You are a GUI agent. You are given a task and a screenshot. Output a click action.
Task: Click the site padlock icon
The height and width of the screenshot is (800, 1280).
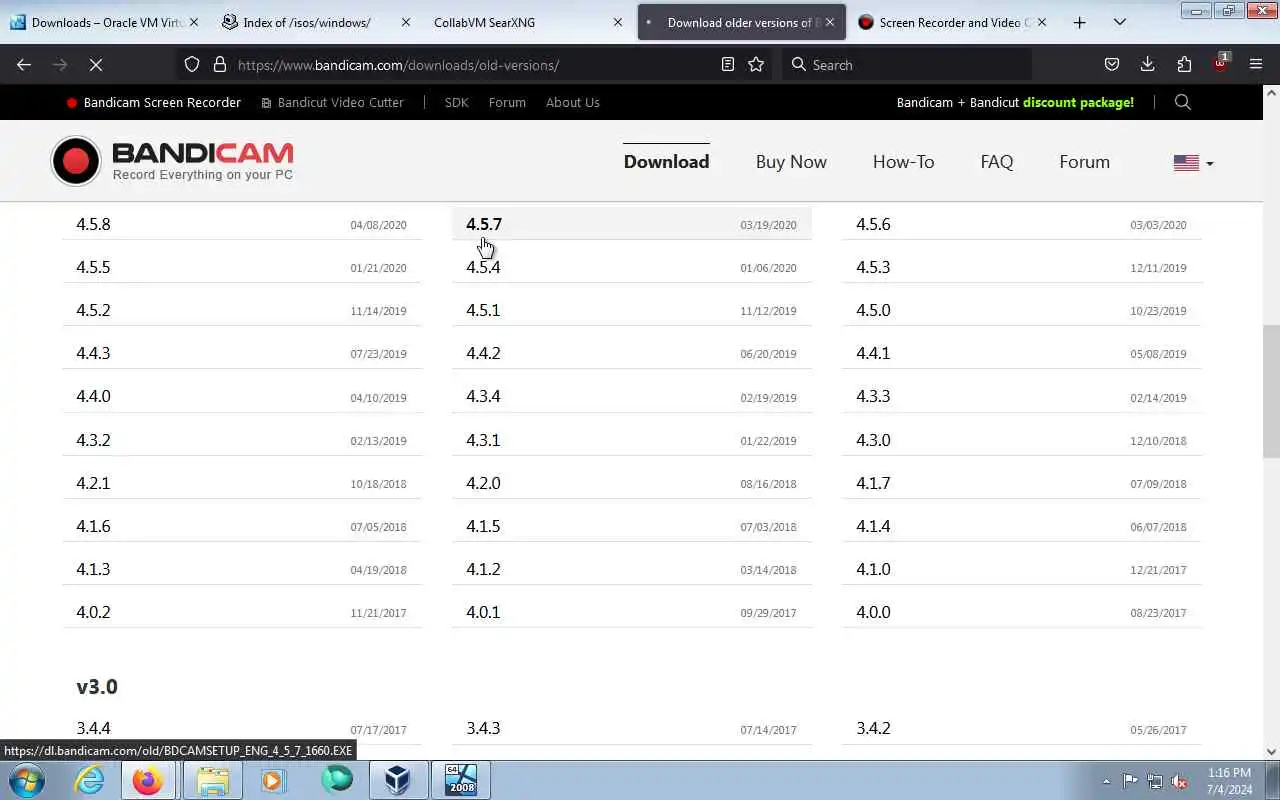tap(220, 64)
